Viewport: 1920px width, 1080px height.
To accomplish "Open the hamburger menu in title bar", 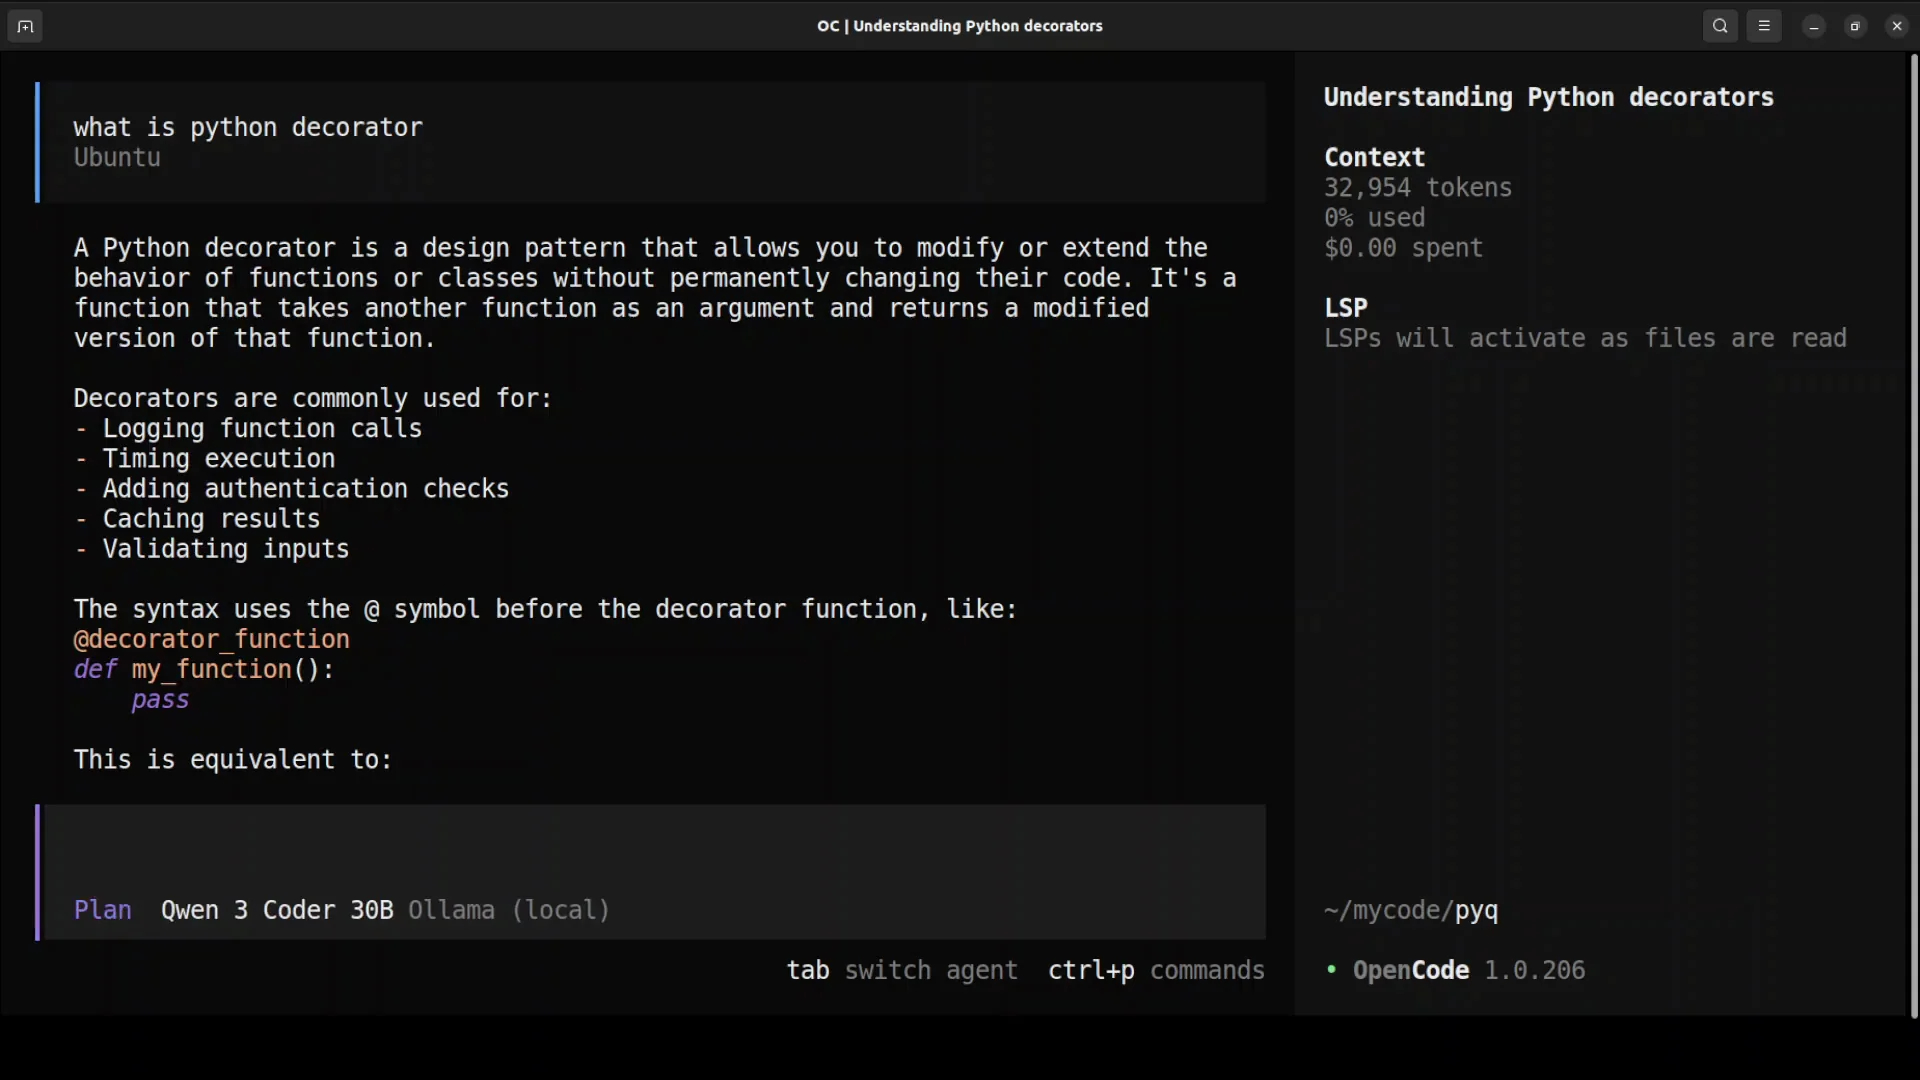I will (x=1764, y=27).
